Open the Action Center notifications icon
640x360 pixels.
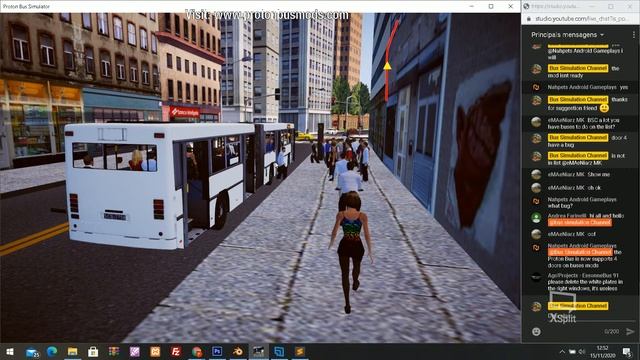click(x=627, y=352)
